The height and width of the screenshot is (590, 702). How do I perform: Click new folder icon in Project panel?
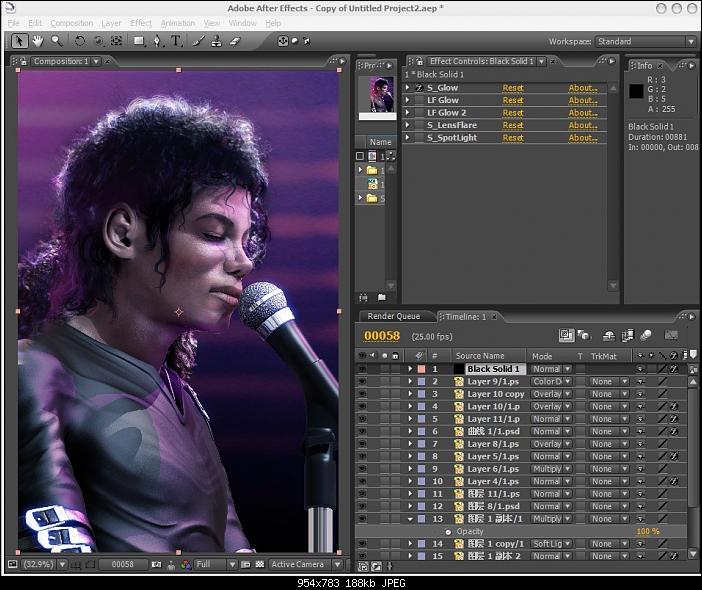(x=381, y=297)
